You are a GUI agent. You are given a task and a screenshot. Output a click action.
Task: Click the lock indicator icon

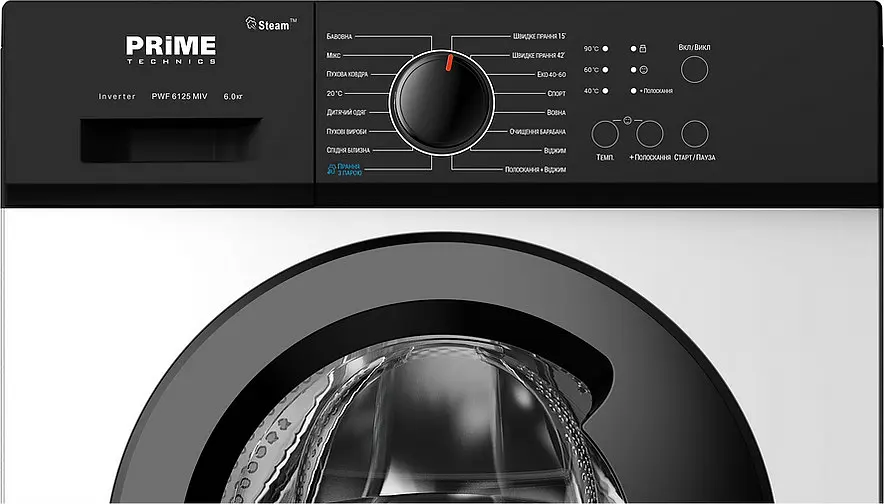coord(643,49)
